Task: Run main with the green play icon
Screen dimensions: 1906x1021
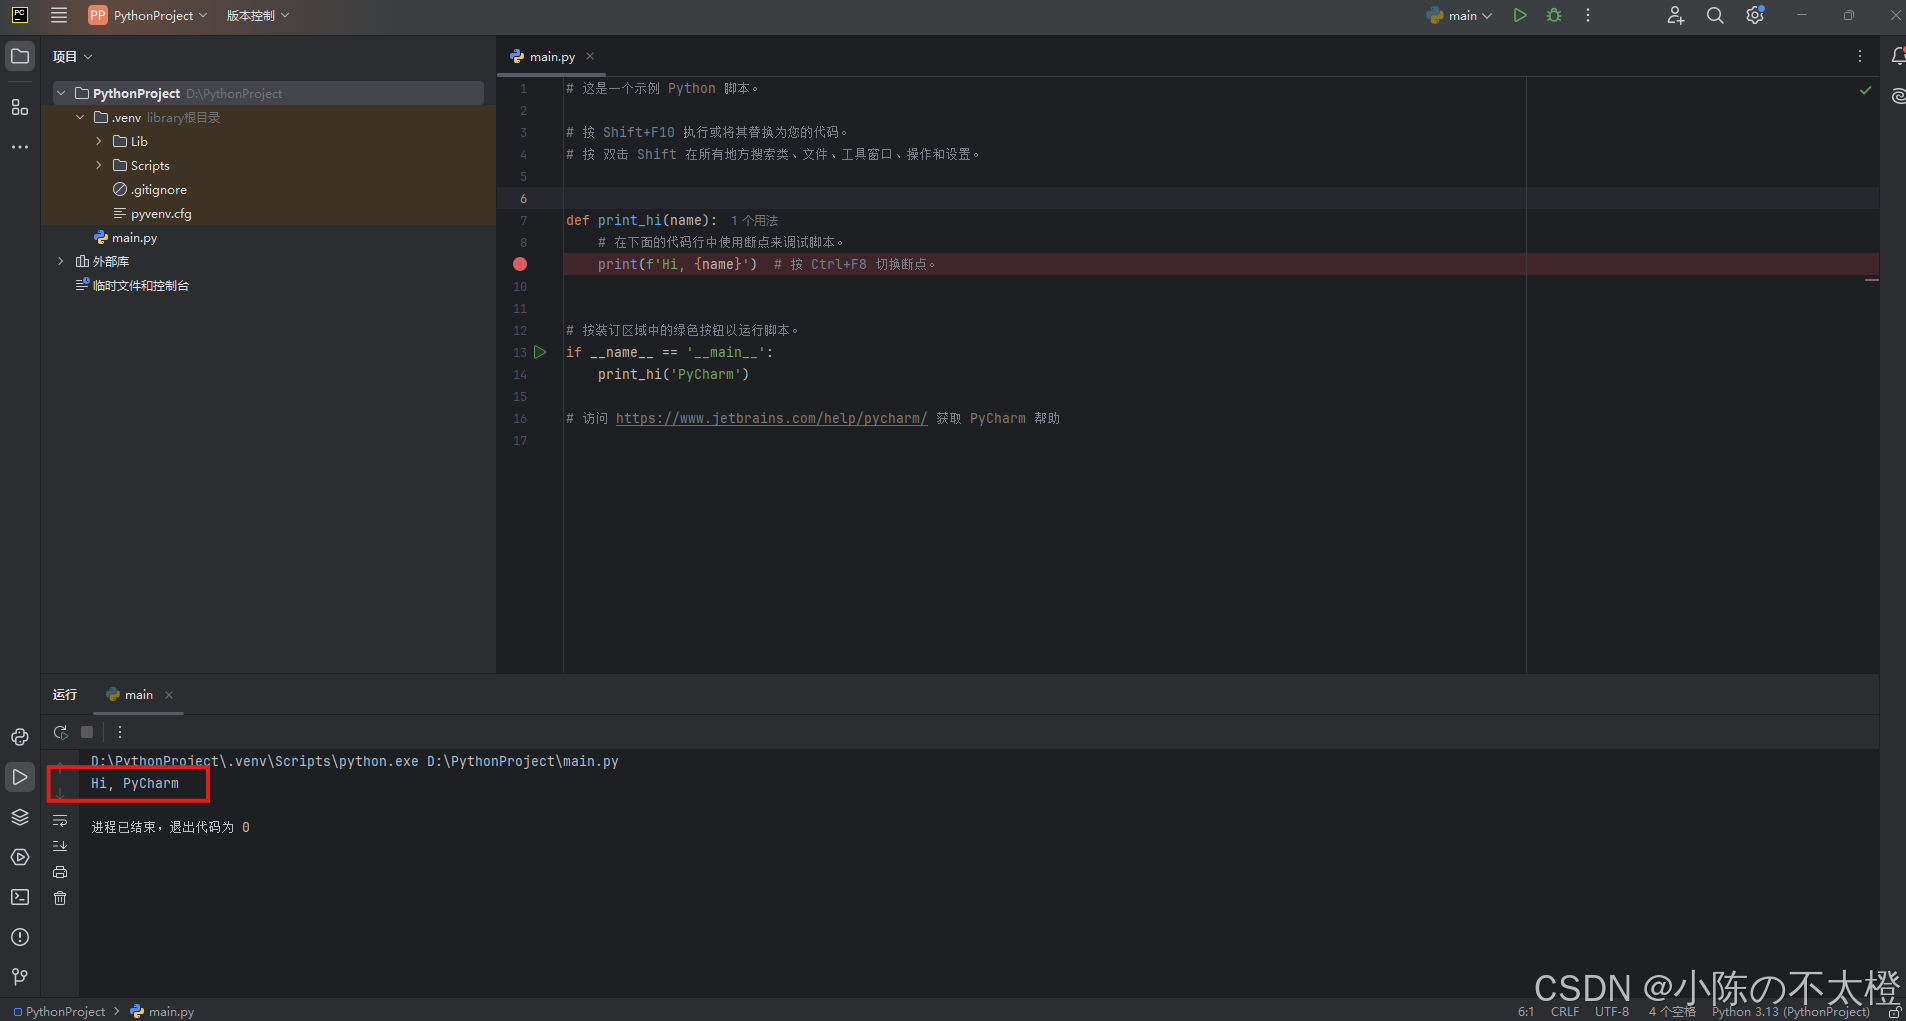Action: pos(1520,15)
